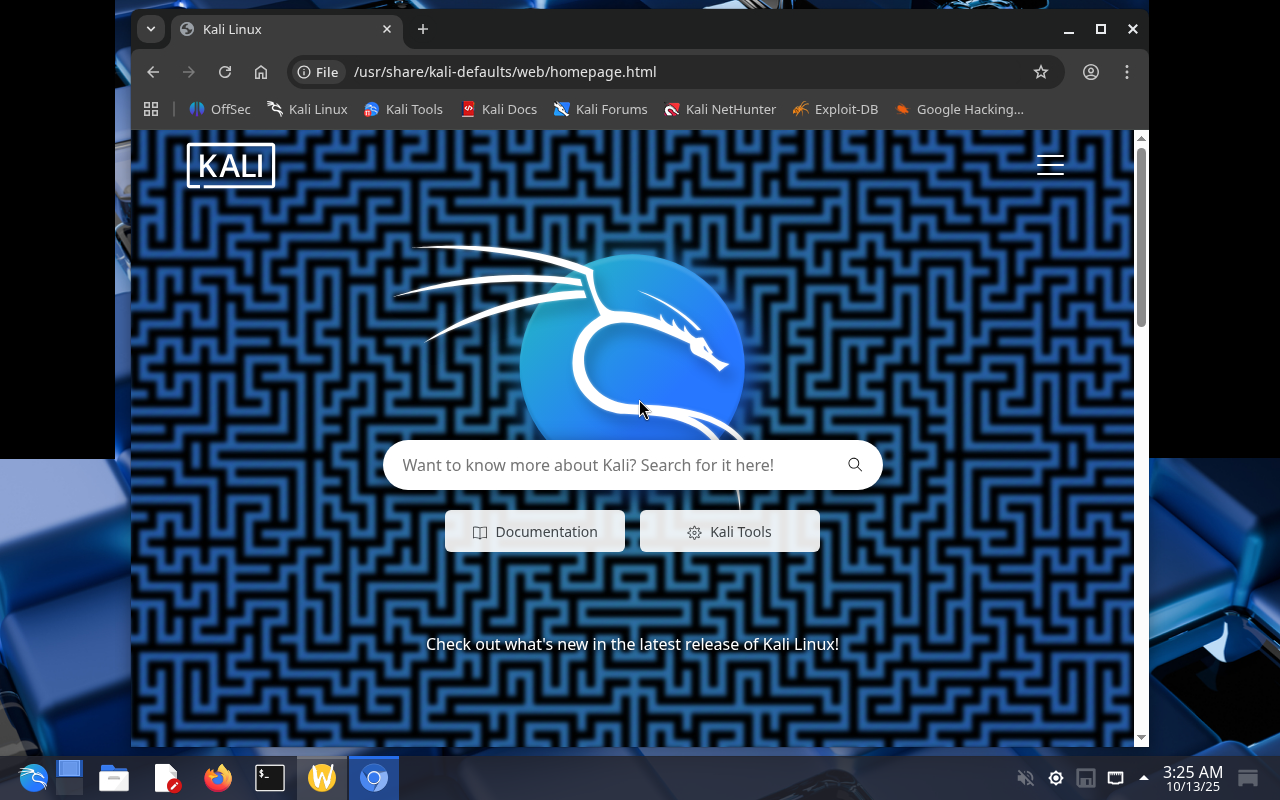
Task: Click the Documentation button
Action: click(535, 532)
